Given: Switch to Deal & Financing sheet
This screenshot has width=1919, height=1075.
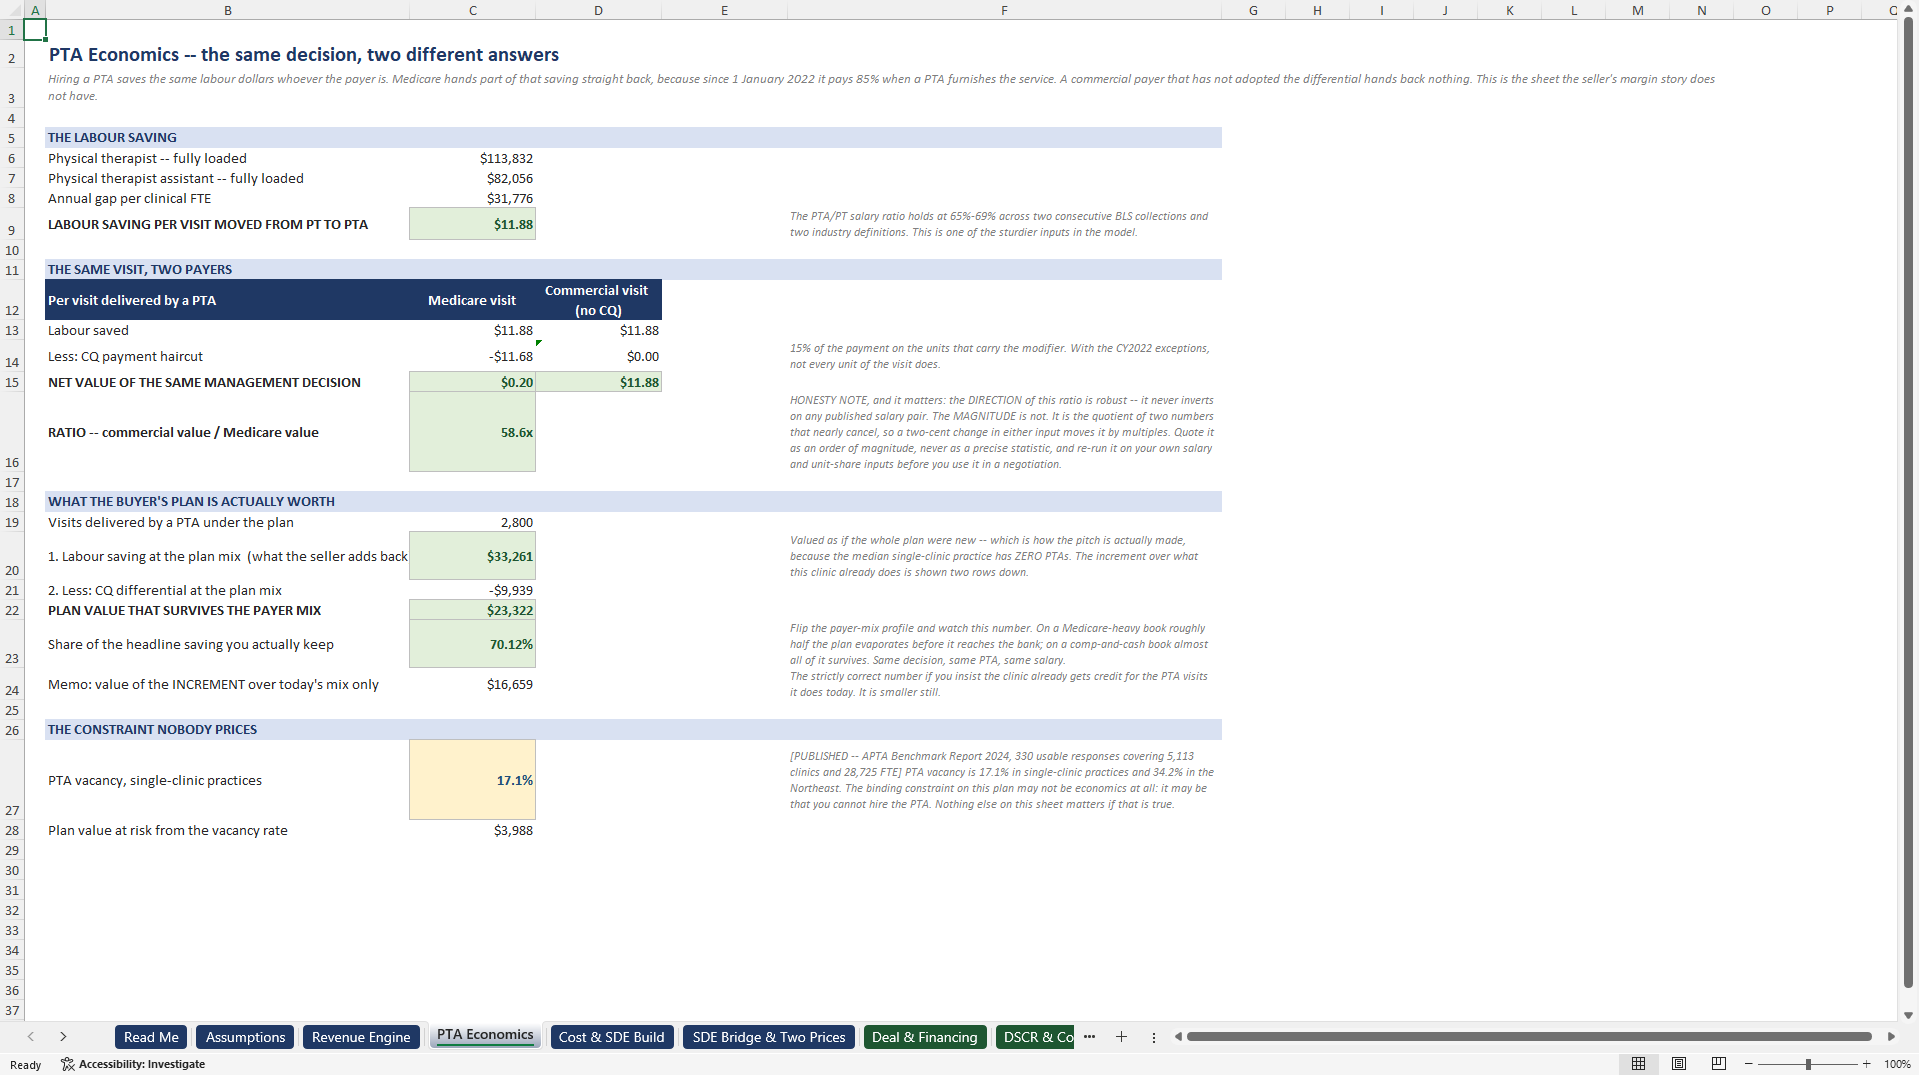Looking at the screenshot, I should click(925, 1037).
